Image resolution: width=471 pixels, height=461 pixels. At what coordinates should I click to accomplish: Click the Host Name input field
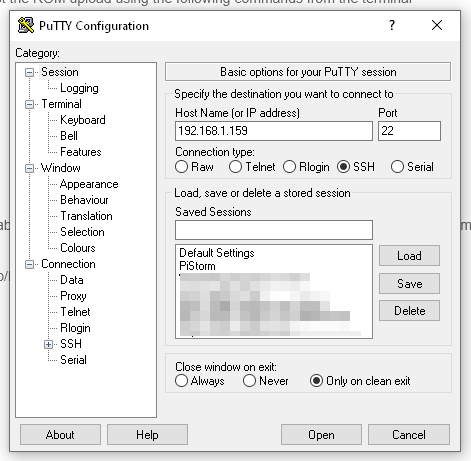click(x=274, y=131)
